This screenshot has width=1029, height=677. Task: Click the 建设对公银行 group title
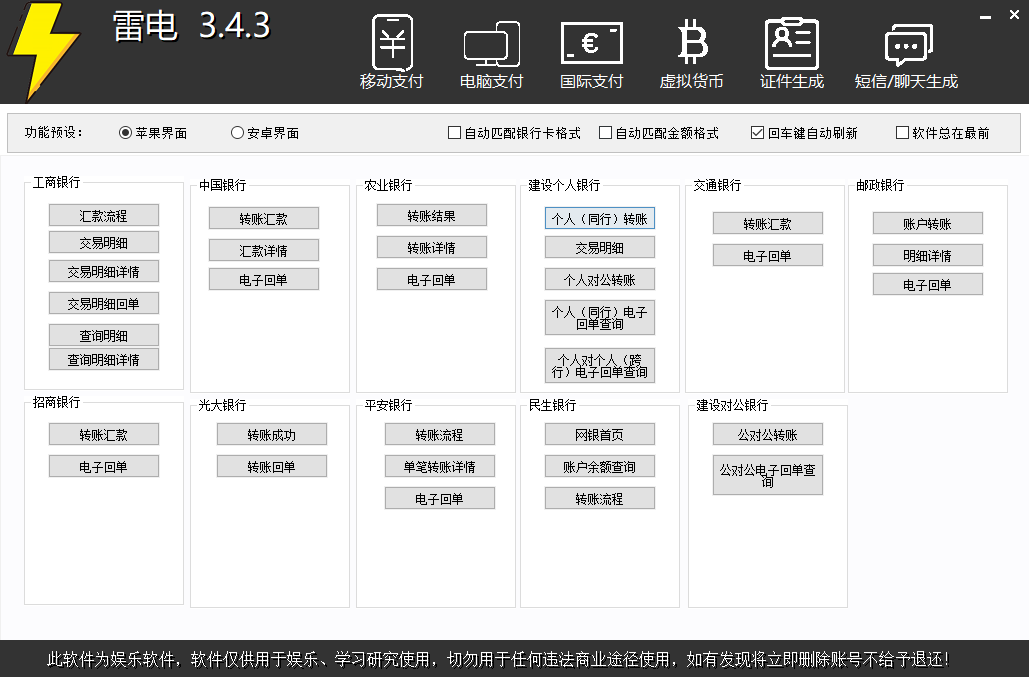point(732,405)
